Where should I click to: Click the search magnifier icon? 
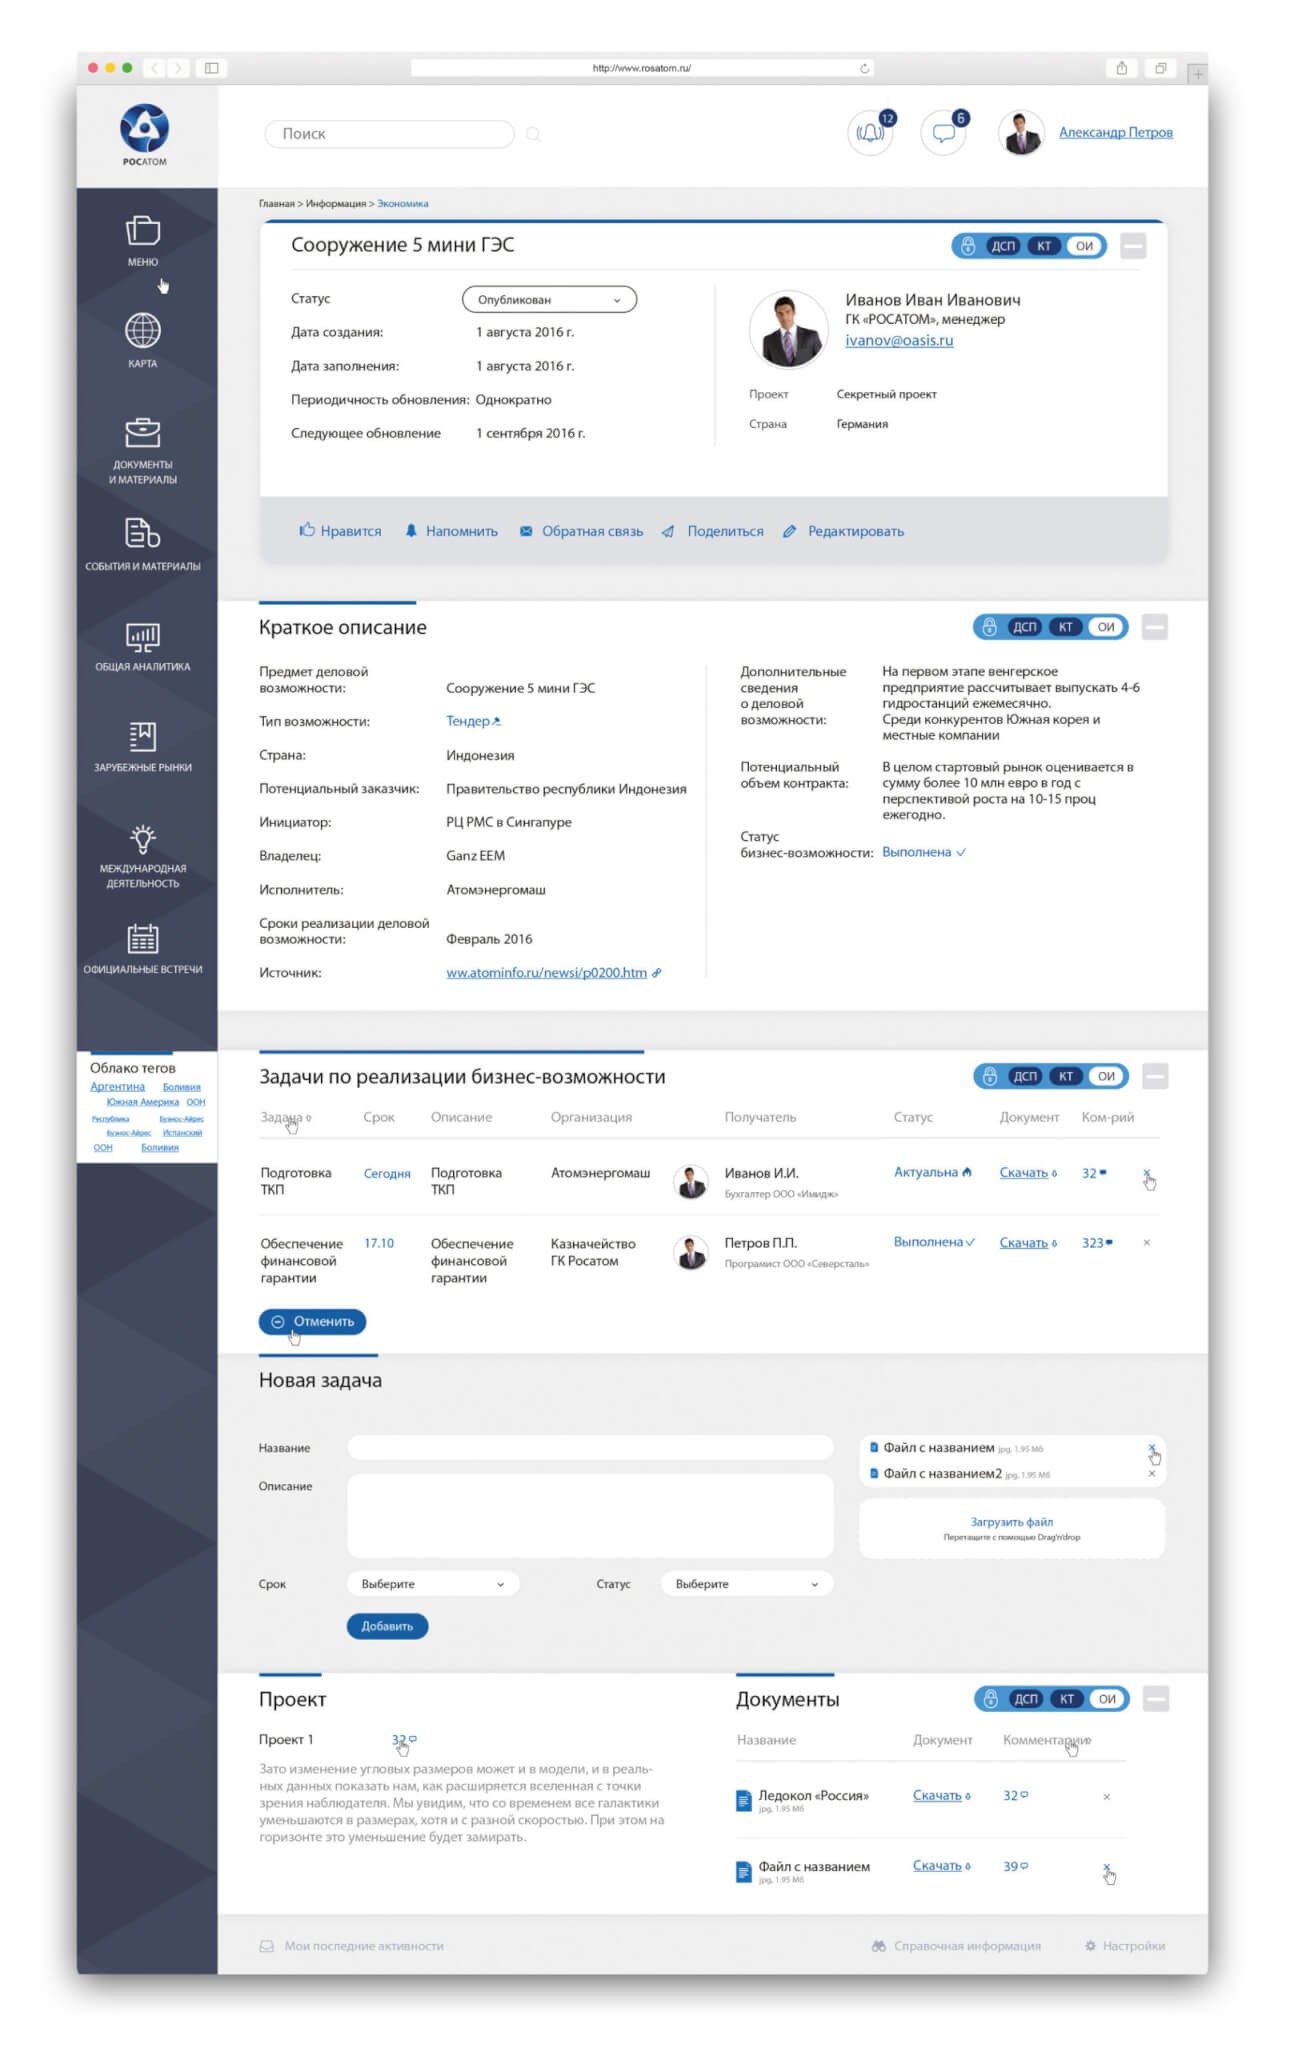tap(533, 134)
